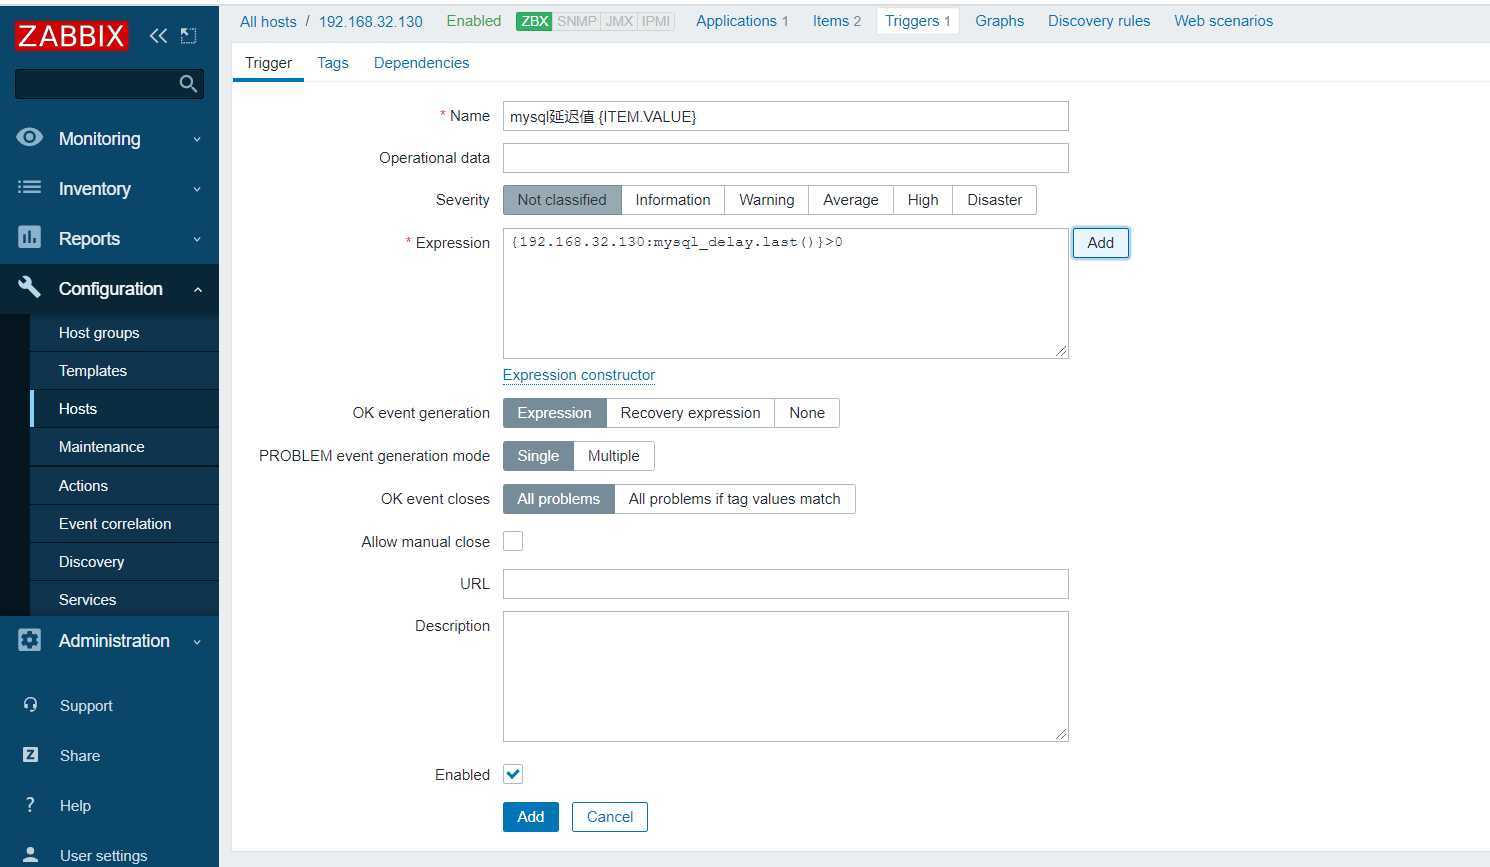Click the Reports chart icon
1490x867 pixels.
click(x=30, y=238)
